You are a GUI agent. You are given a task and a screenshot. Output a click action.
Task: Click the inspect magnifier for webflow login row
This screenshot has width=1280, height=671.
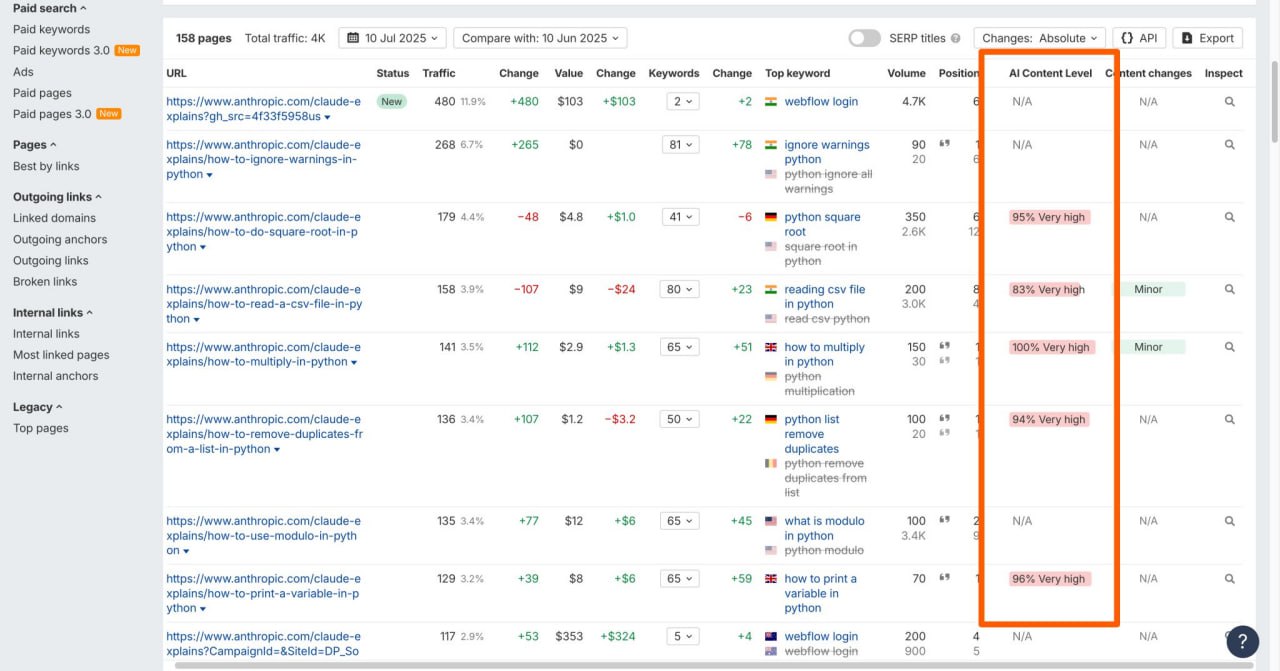pyautogui.click(x=1229, y=102)
